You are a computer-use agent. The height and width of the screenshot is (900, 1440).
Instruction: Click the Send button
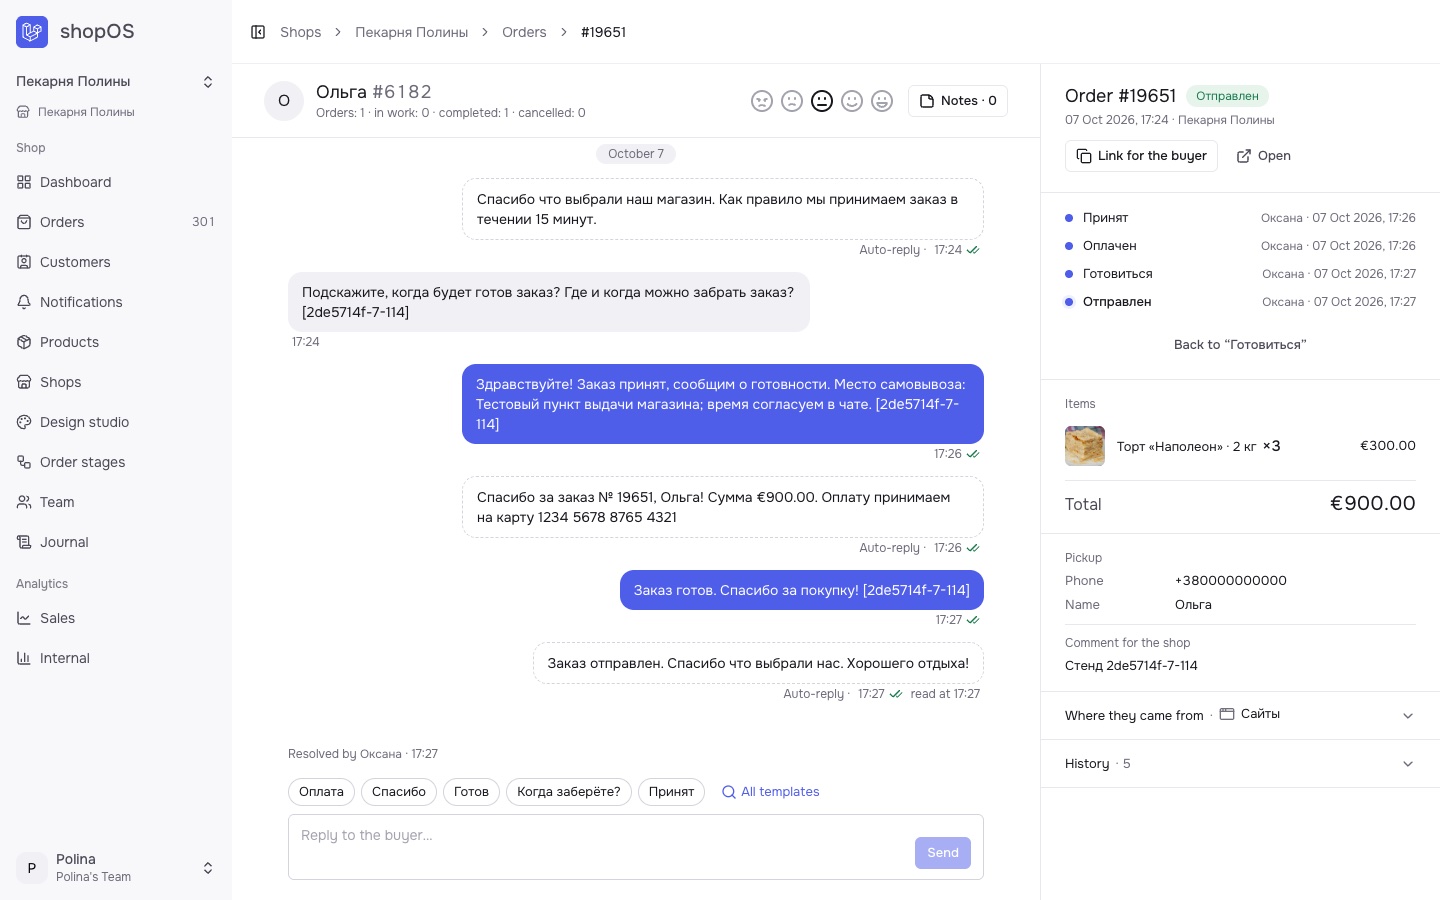(x=943, y=853)
